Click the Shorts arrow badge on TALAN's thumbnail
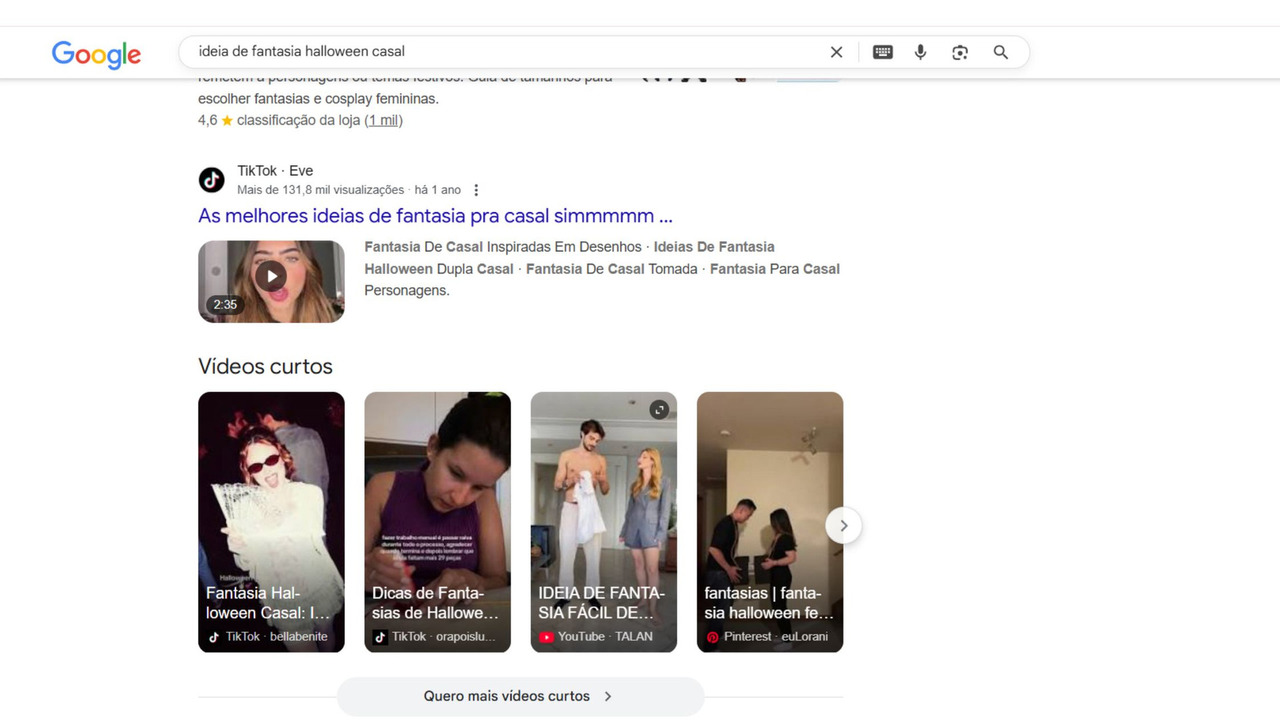The width and height of the screenshot is (1280, 720). coord(658,409)
